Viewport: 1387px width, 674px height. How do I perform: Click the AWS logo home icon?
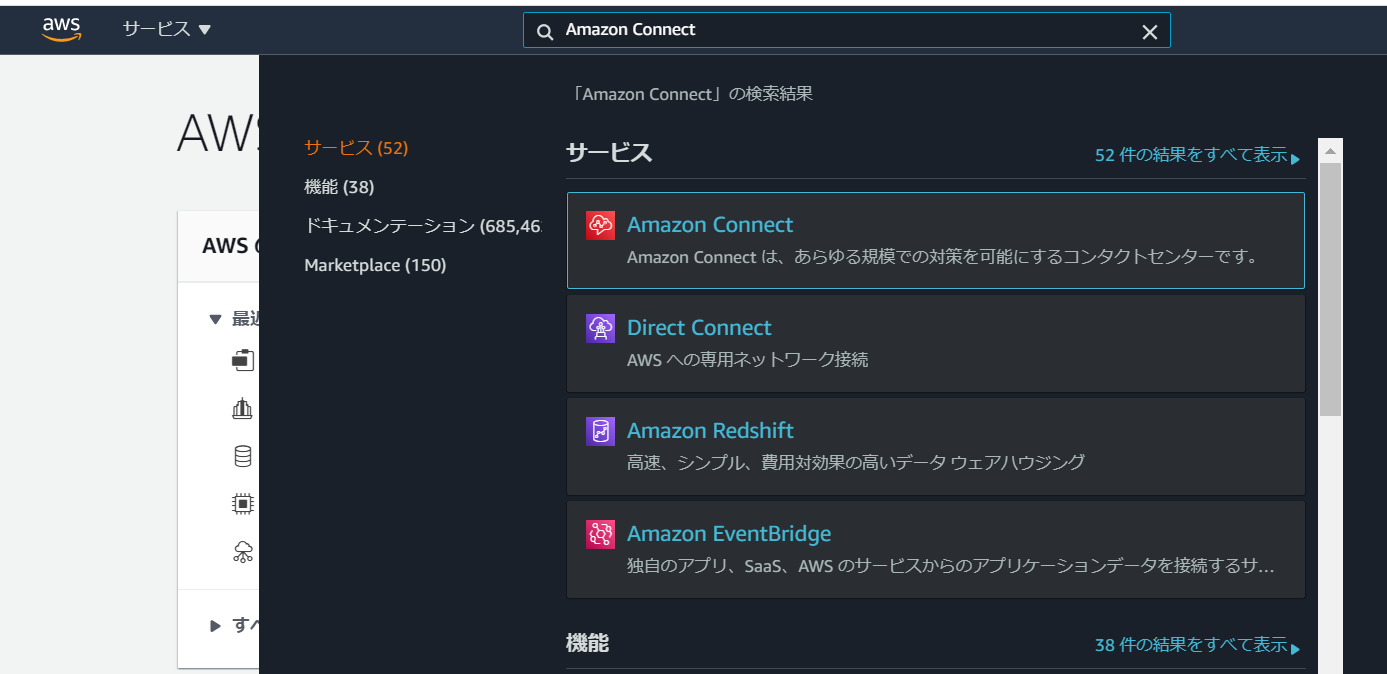click(x=61, y=30)
